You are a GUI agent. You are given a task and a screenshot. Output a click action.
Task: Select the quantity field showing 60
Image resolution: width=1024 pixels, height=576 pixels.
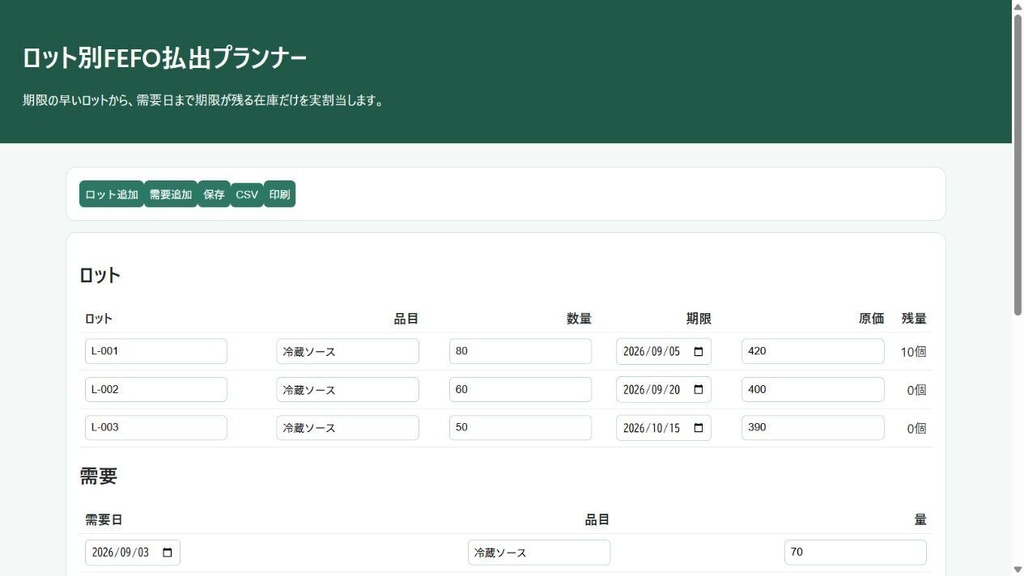tap(520, 389)
